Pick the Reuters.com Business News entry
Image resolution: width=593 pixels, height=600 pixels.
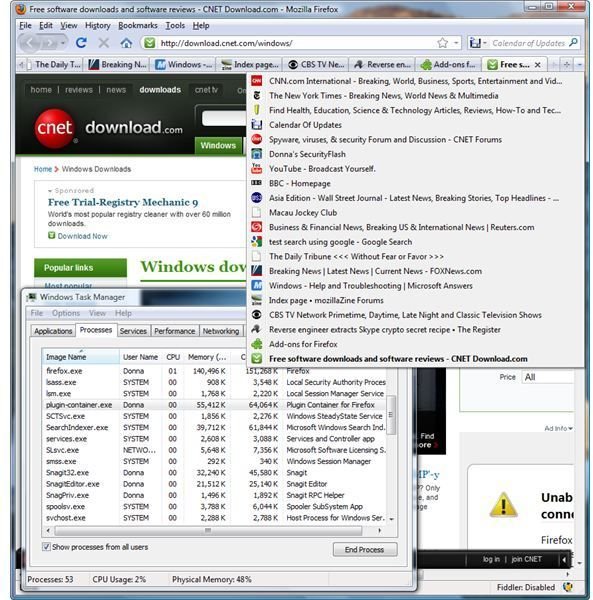pyautogui.click(x=415, y=227)
